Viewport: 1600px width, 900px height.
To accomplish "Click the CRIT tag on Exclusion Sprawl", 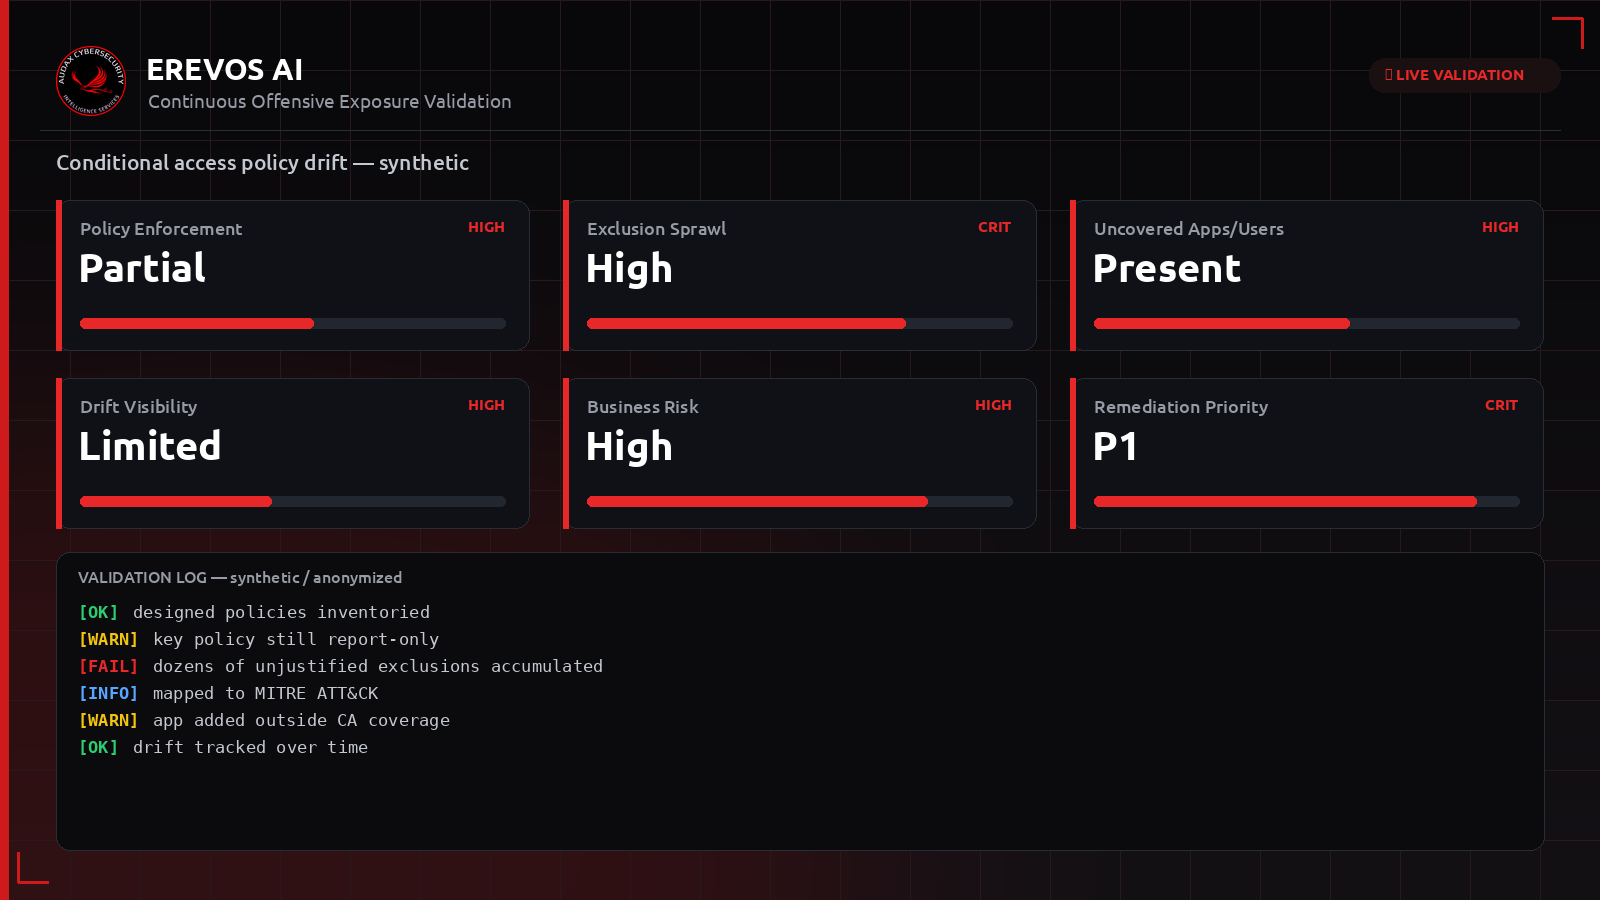I will coord(994,227).
